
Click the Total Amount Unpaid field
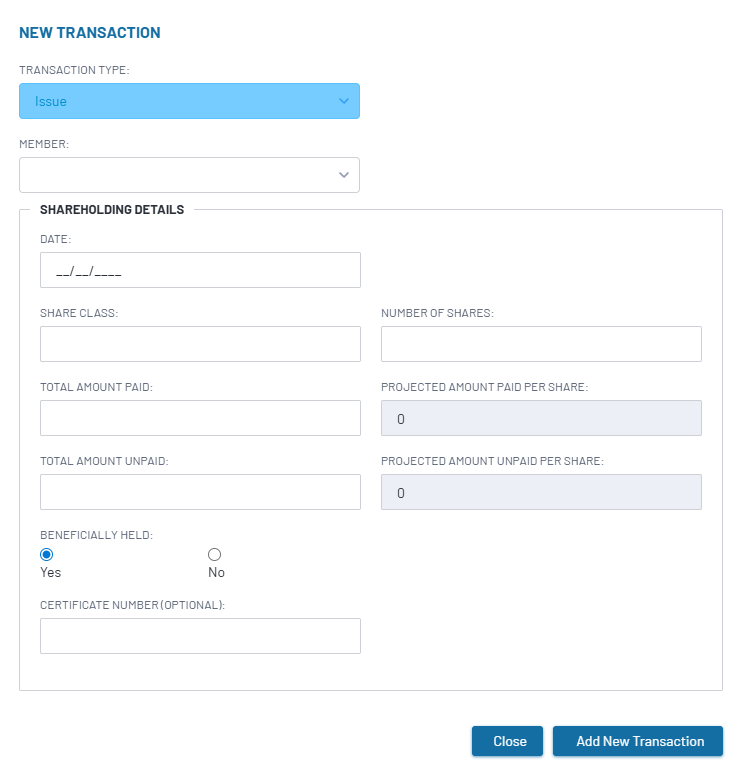(200, 492)
